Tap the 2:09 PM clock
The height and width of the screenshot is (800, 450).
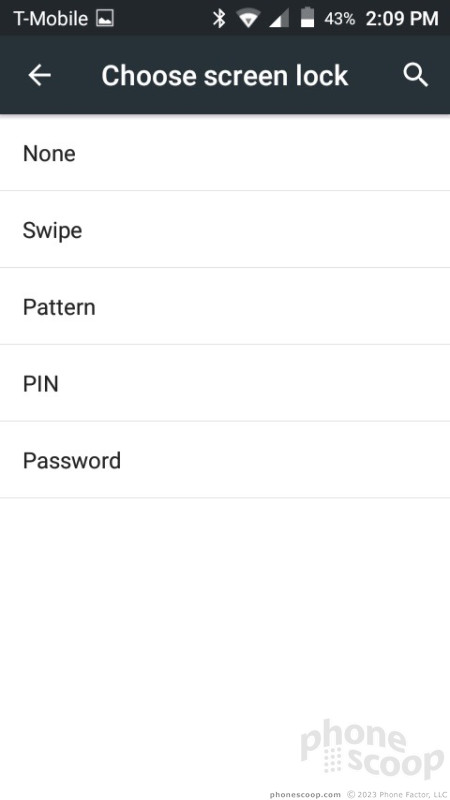402,19
